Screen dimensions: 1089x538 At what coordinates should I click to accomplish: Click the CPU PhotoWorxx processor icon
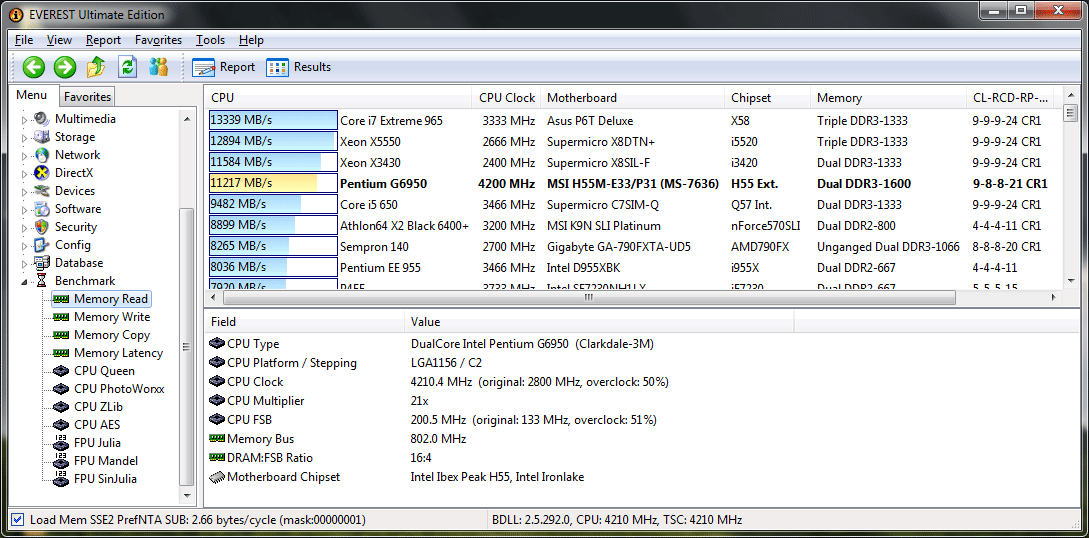(x=61, y=389)
